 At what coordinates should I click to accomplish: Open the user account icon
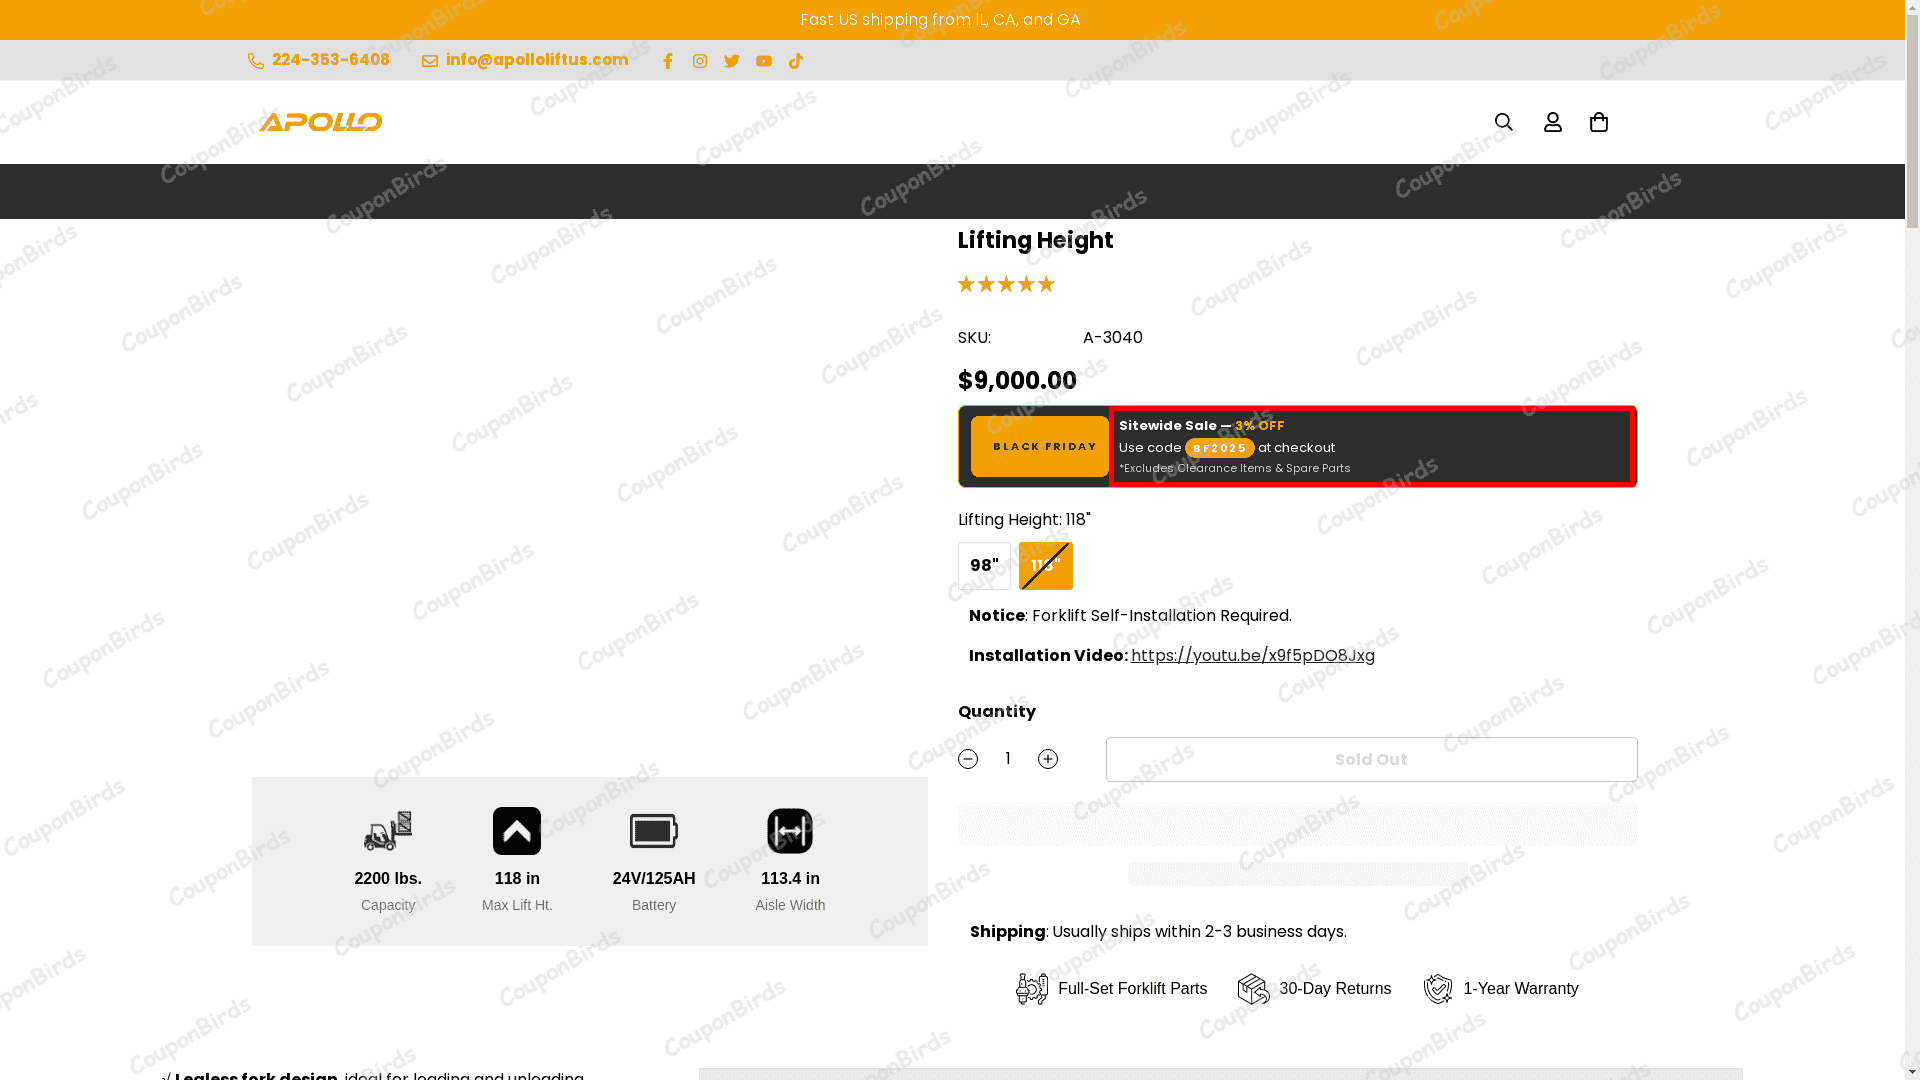(1553, 122)
